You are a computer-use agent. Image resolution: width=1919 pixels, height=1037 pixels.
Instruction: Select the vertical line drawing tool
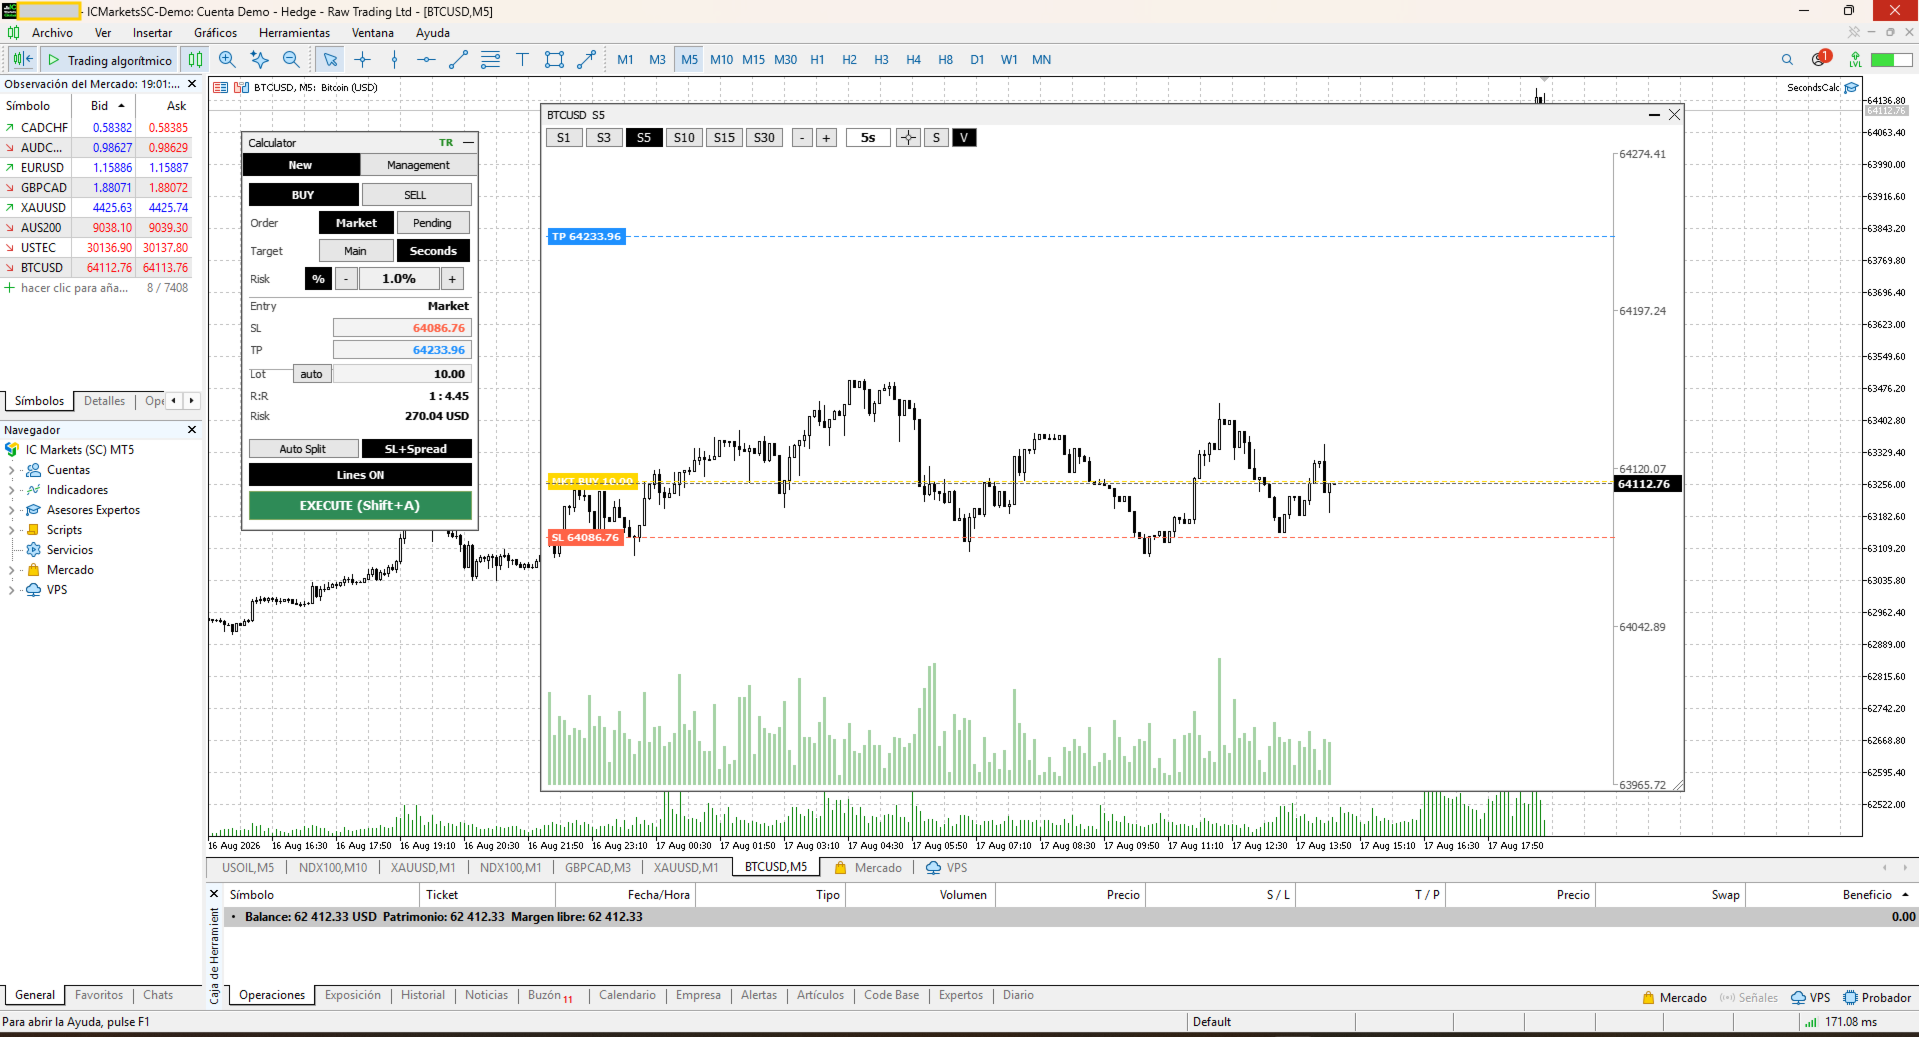(x=394, y=60)
